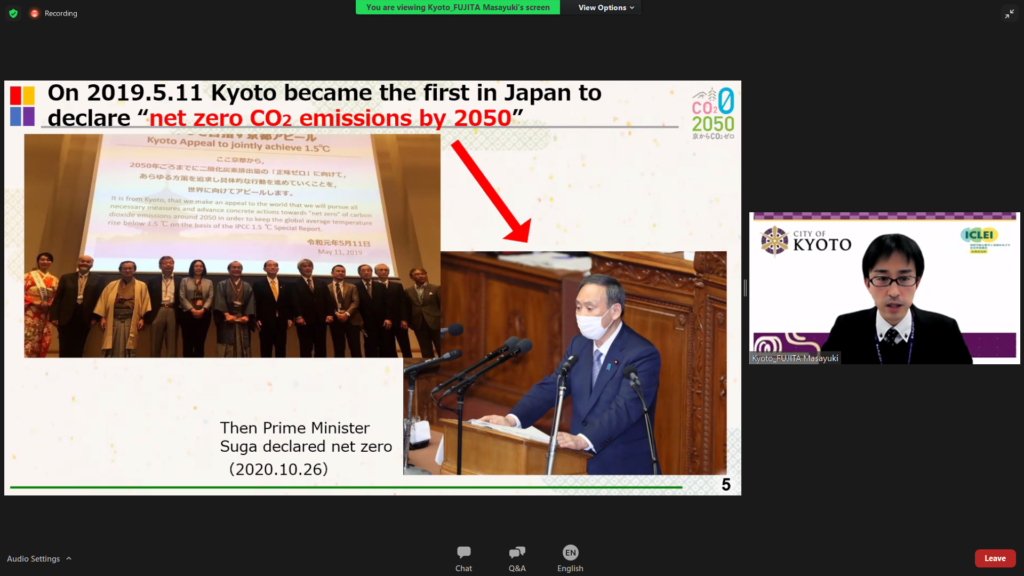Click the red arrow on the slide
1024x576 pixels.
click(x=490, y=192)
